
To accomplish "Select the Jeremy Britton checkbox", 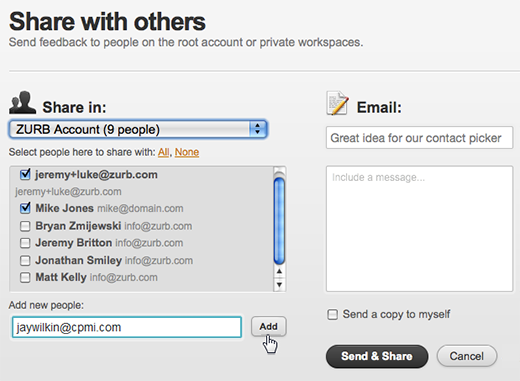I will pyautogui.click(x=25, y=243).
